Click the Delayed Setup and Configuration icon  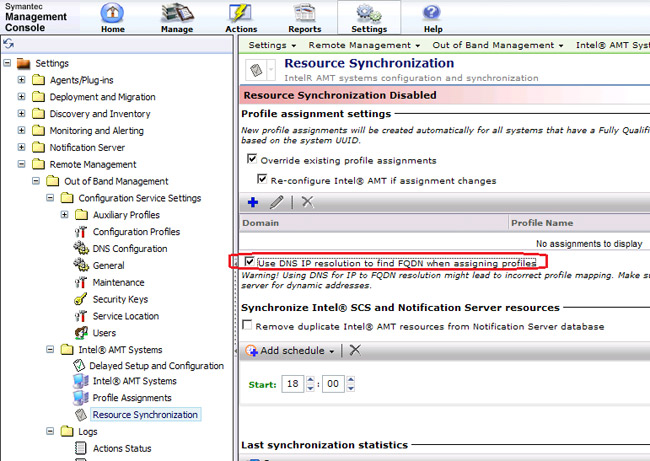click(x=79, y=365)
